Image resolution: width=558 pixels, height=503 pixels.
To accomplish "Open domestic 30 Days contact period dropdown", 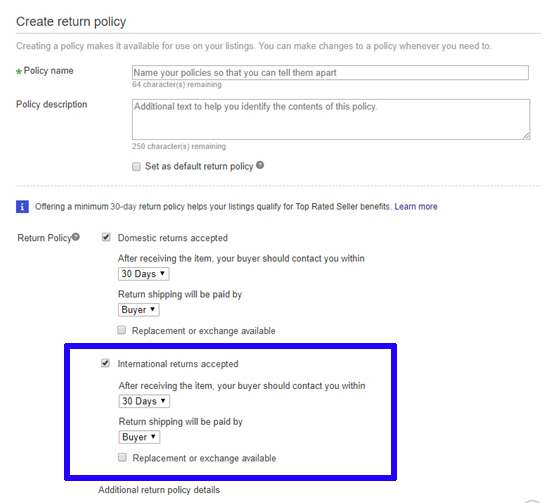I will coord(143,274).
